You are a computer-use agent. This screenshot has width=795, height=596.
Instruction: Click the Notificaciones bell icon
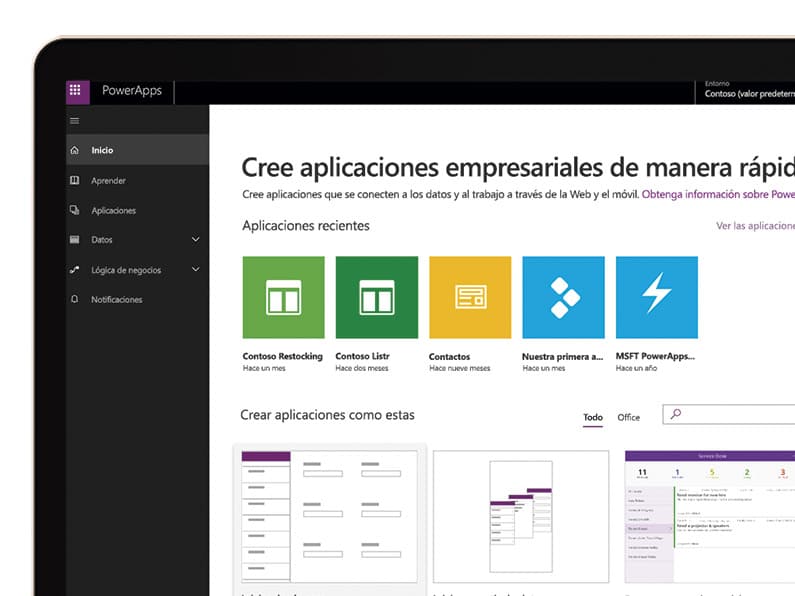coord(75,299)
